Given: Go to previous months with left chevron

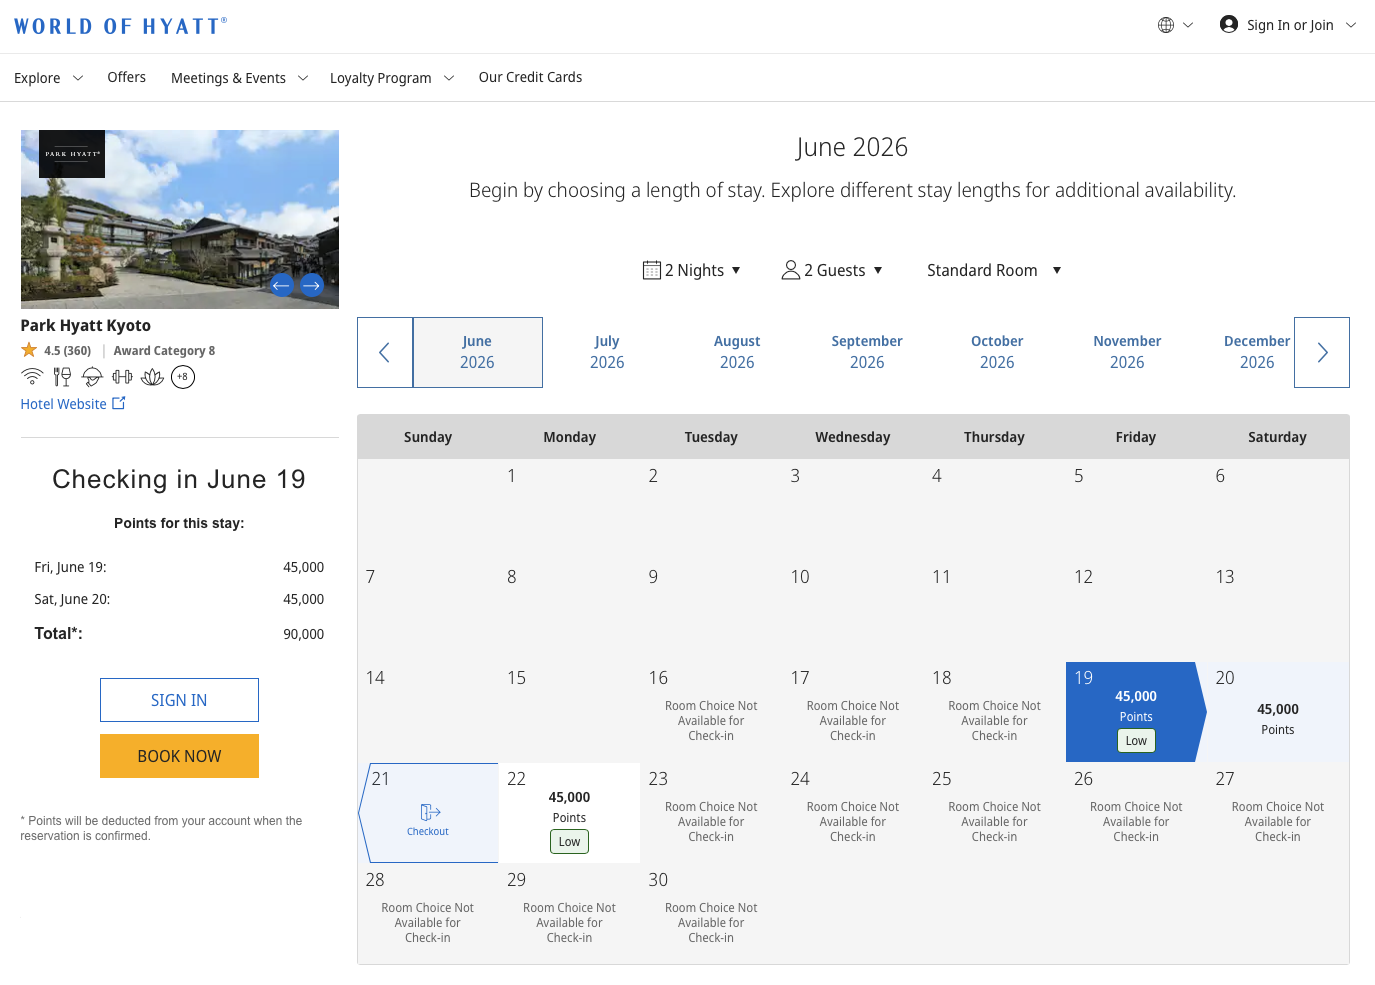Looking at the screenshot, I should [385, 352].
